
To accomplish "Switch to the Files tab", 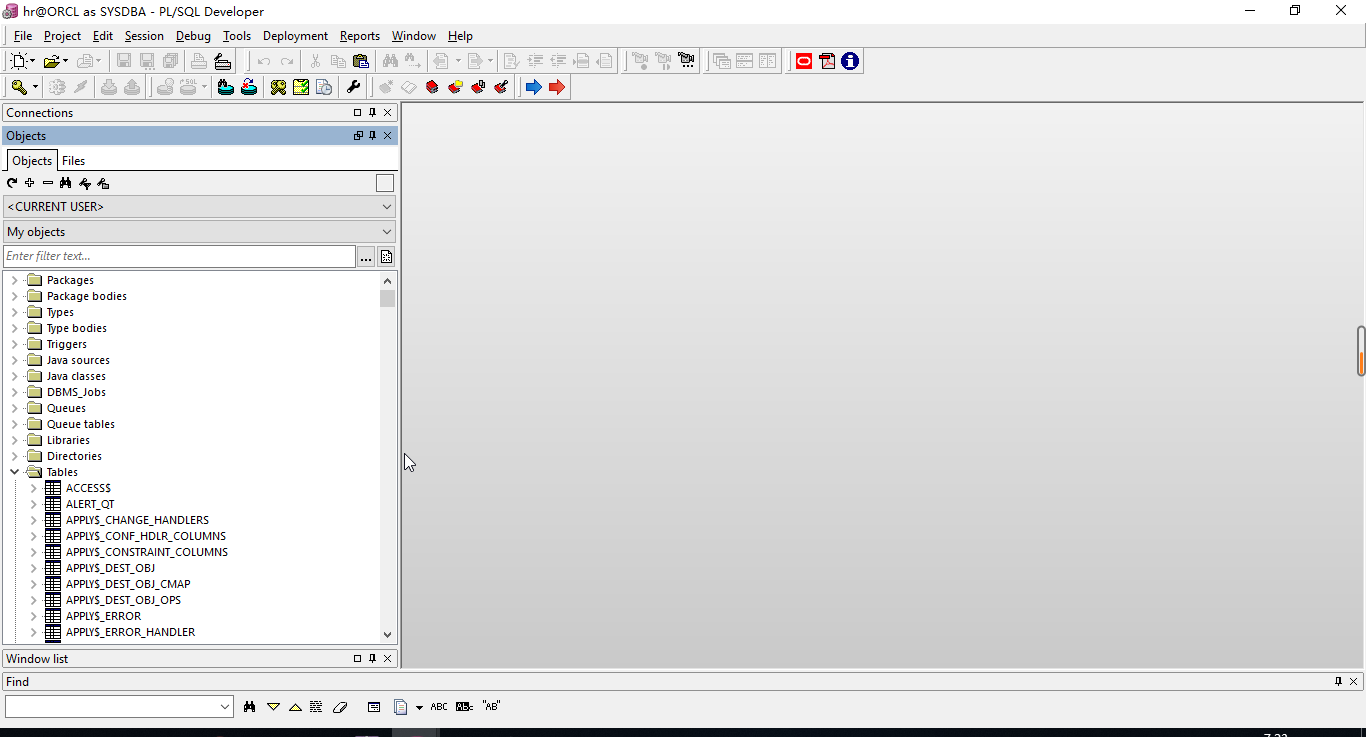I will [74, 161].
